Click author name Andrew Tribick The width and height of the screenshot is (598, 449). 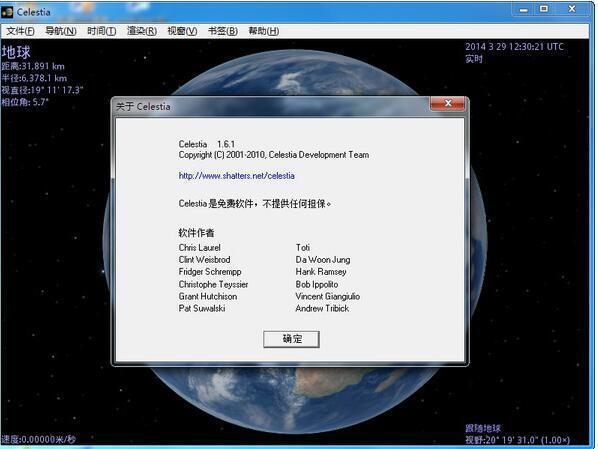click(322, 308)
